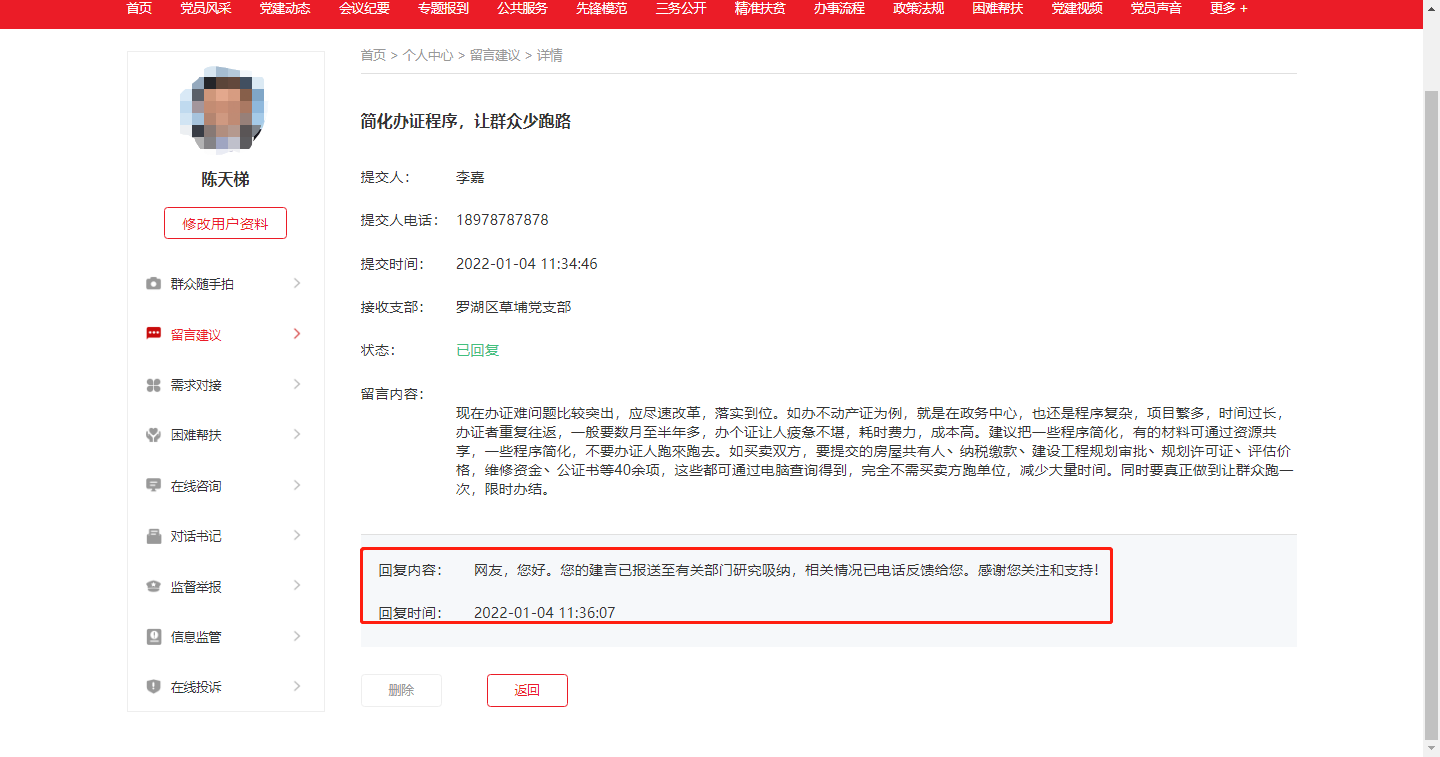Expand the 在线投诉 chevron arrow

tap(297, 686)
